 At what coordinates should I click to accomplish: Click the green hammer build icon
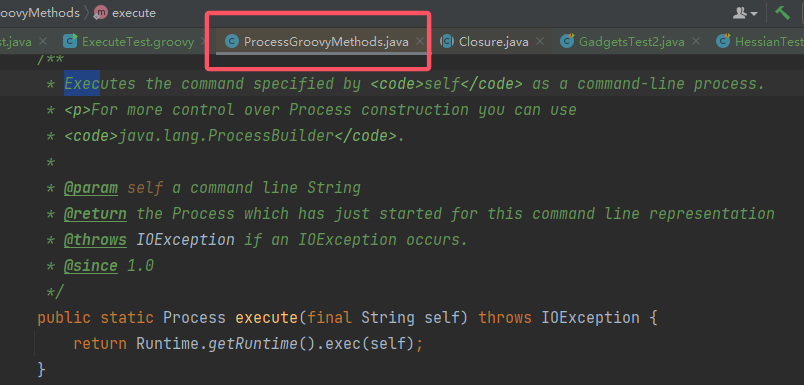[782, 13]
